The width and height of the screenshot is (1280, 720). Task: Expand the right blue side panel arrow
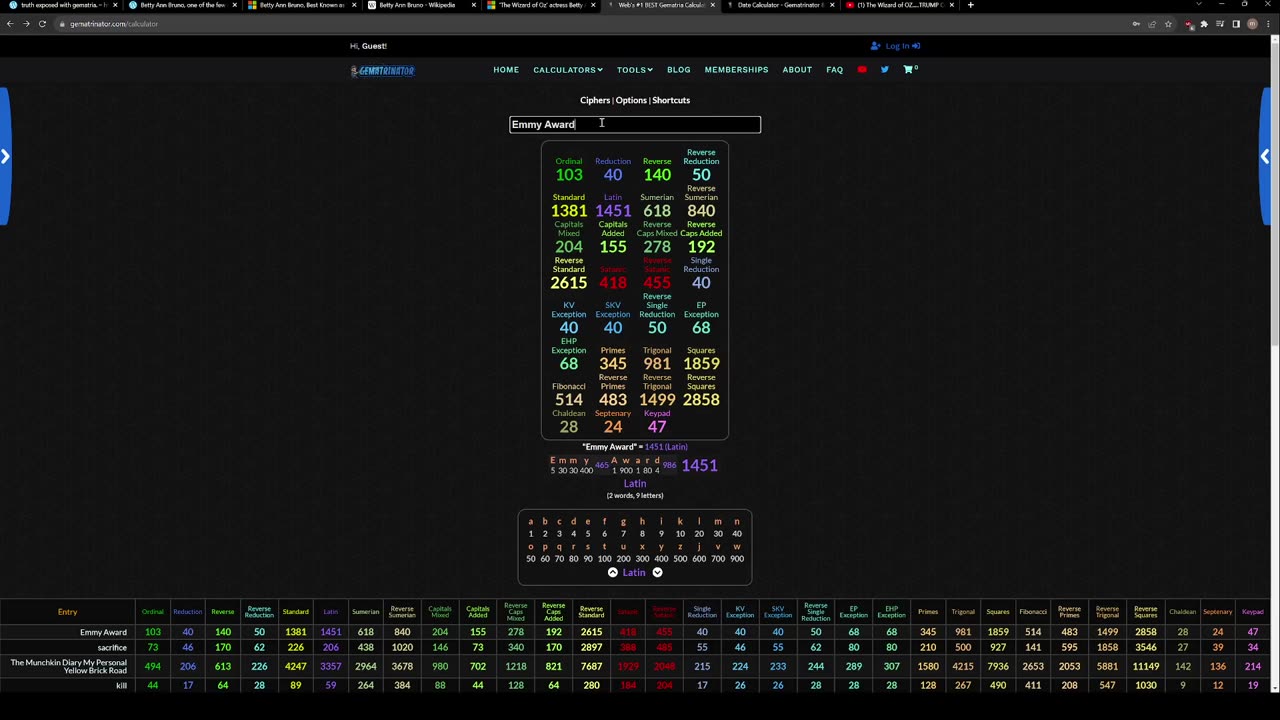click(x=1265, y=156)
